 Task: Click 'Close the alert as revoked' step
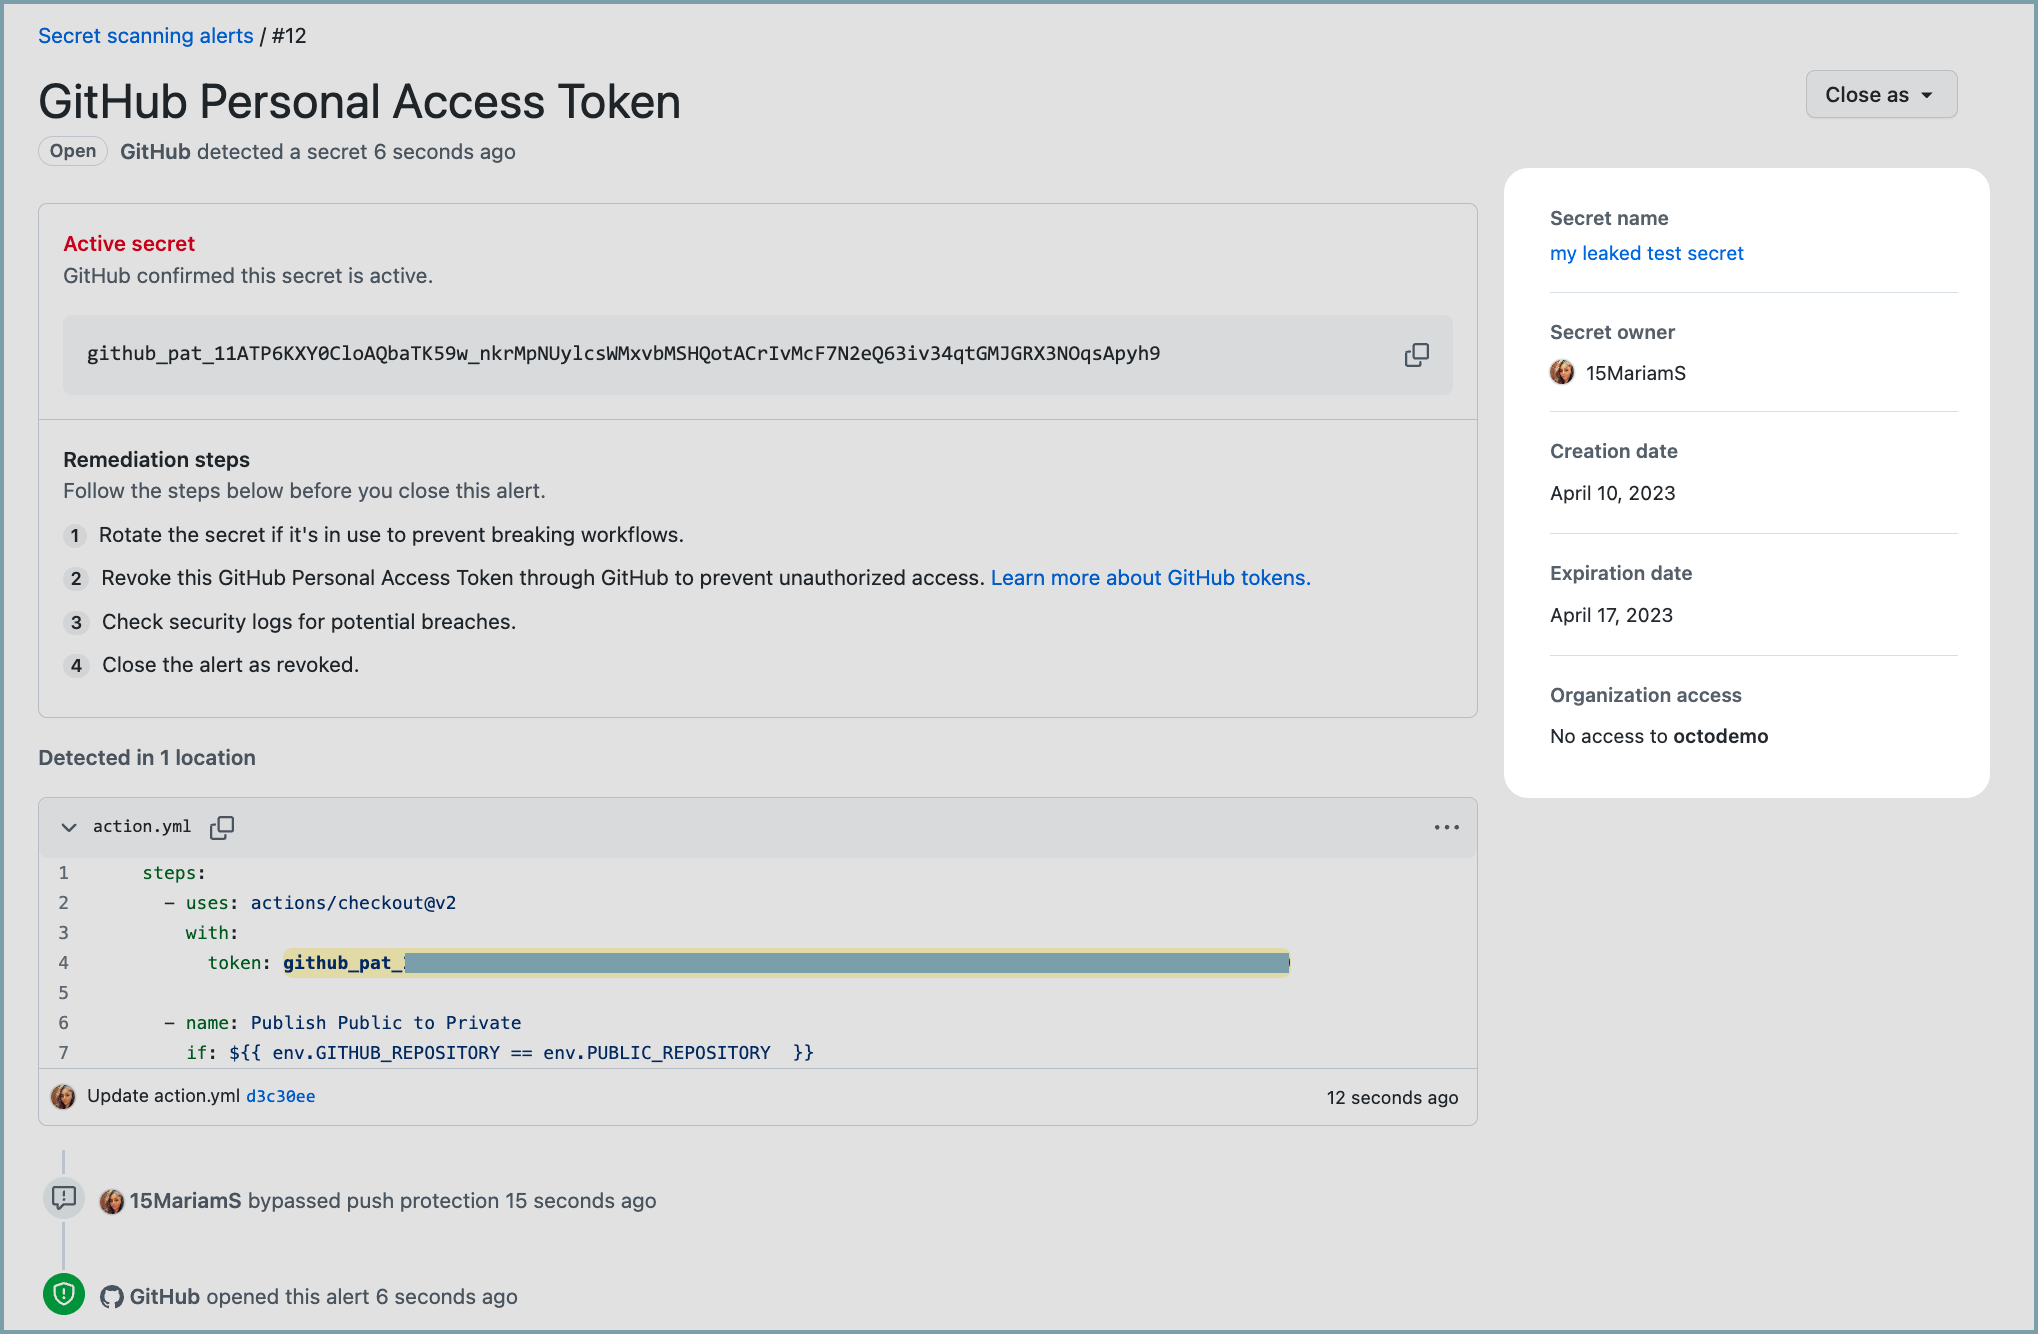coord(230,665)
